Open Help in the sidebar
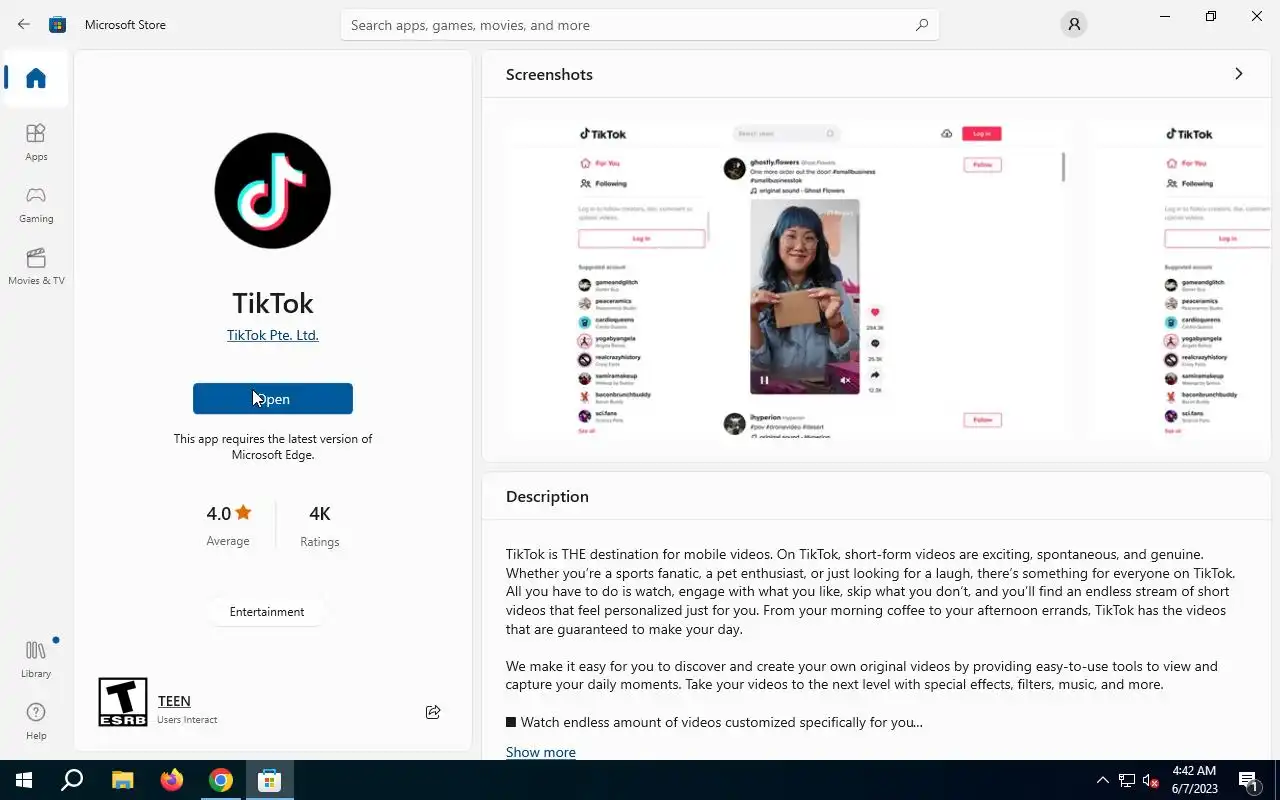 point(36,721)
